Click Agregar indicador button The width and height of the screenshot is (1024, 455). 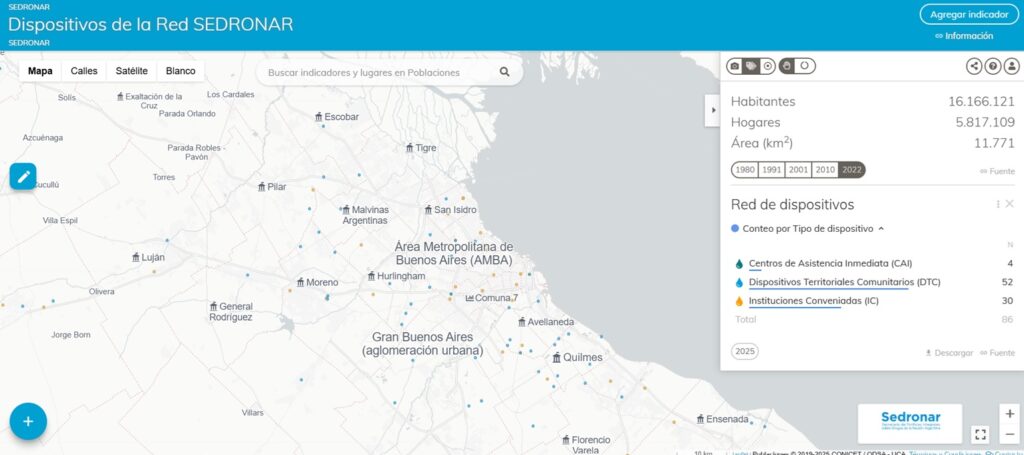click(x=969, y=14)
